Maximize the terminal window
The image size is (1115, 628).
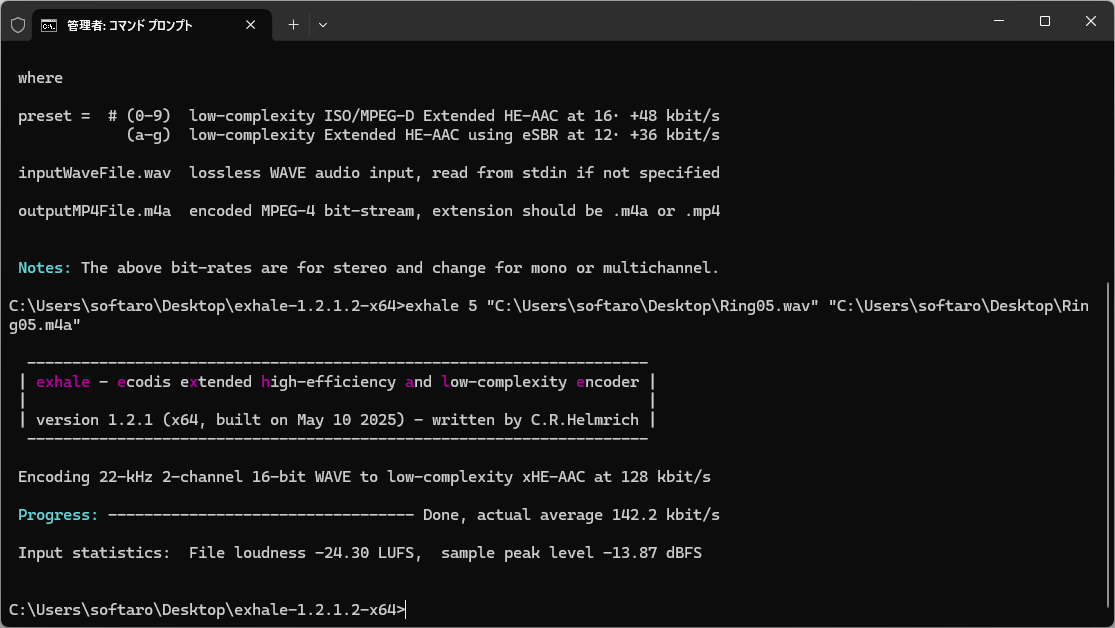(1045, 21)
